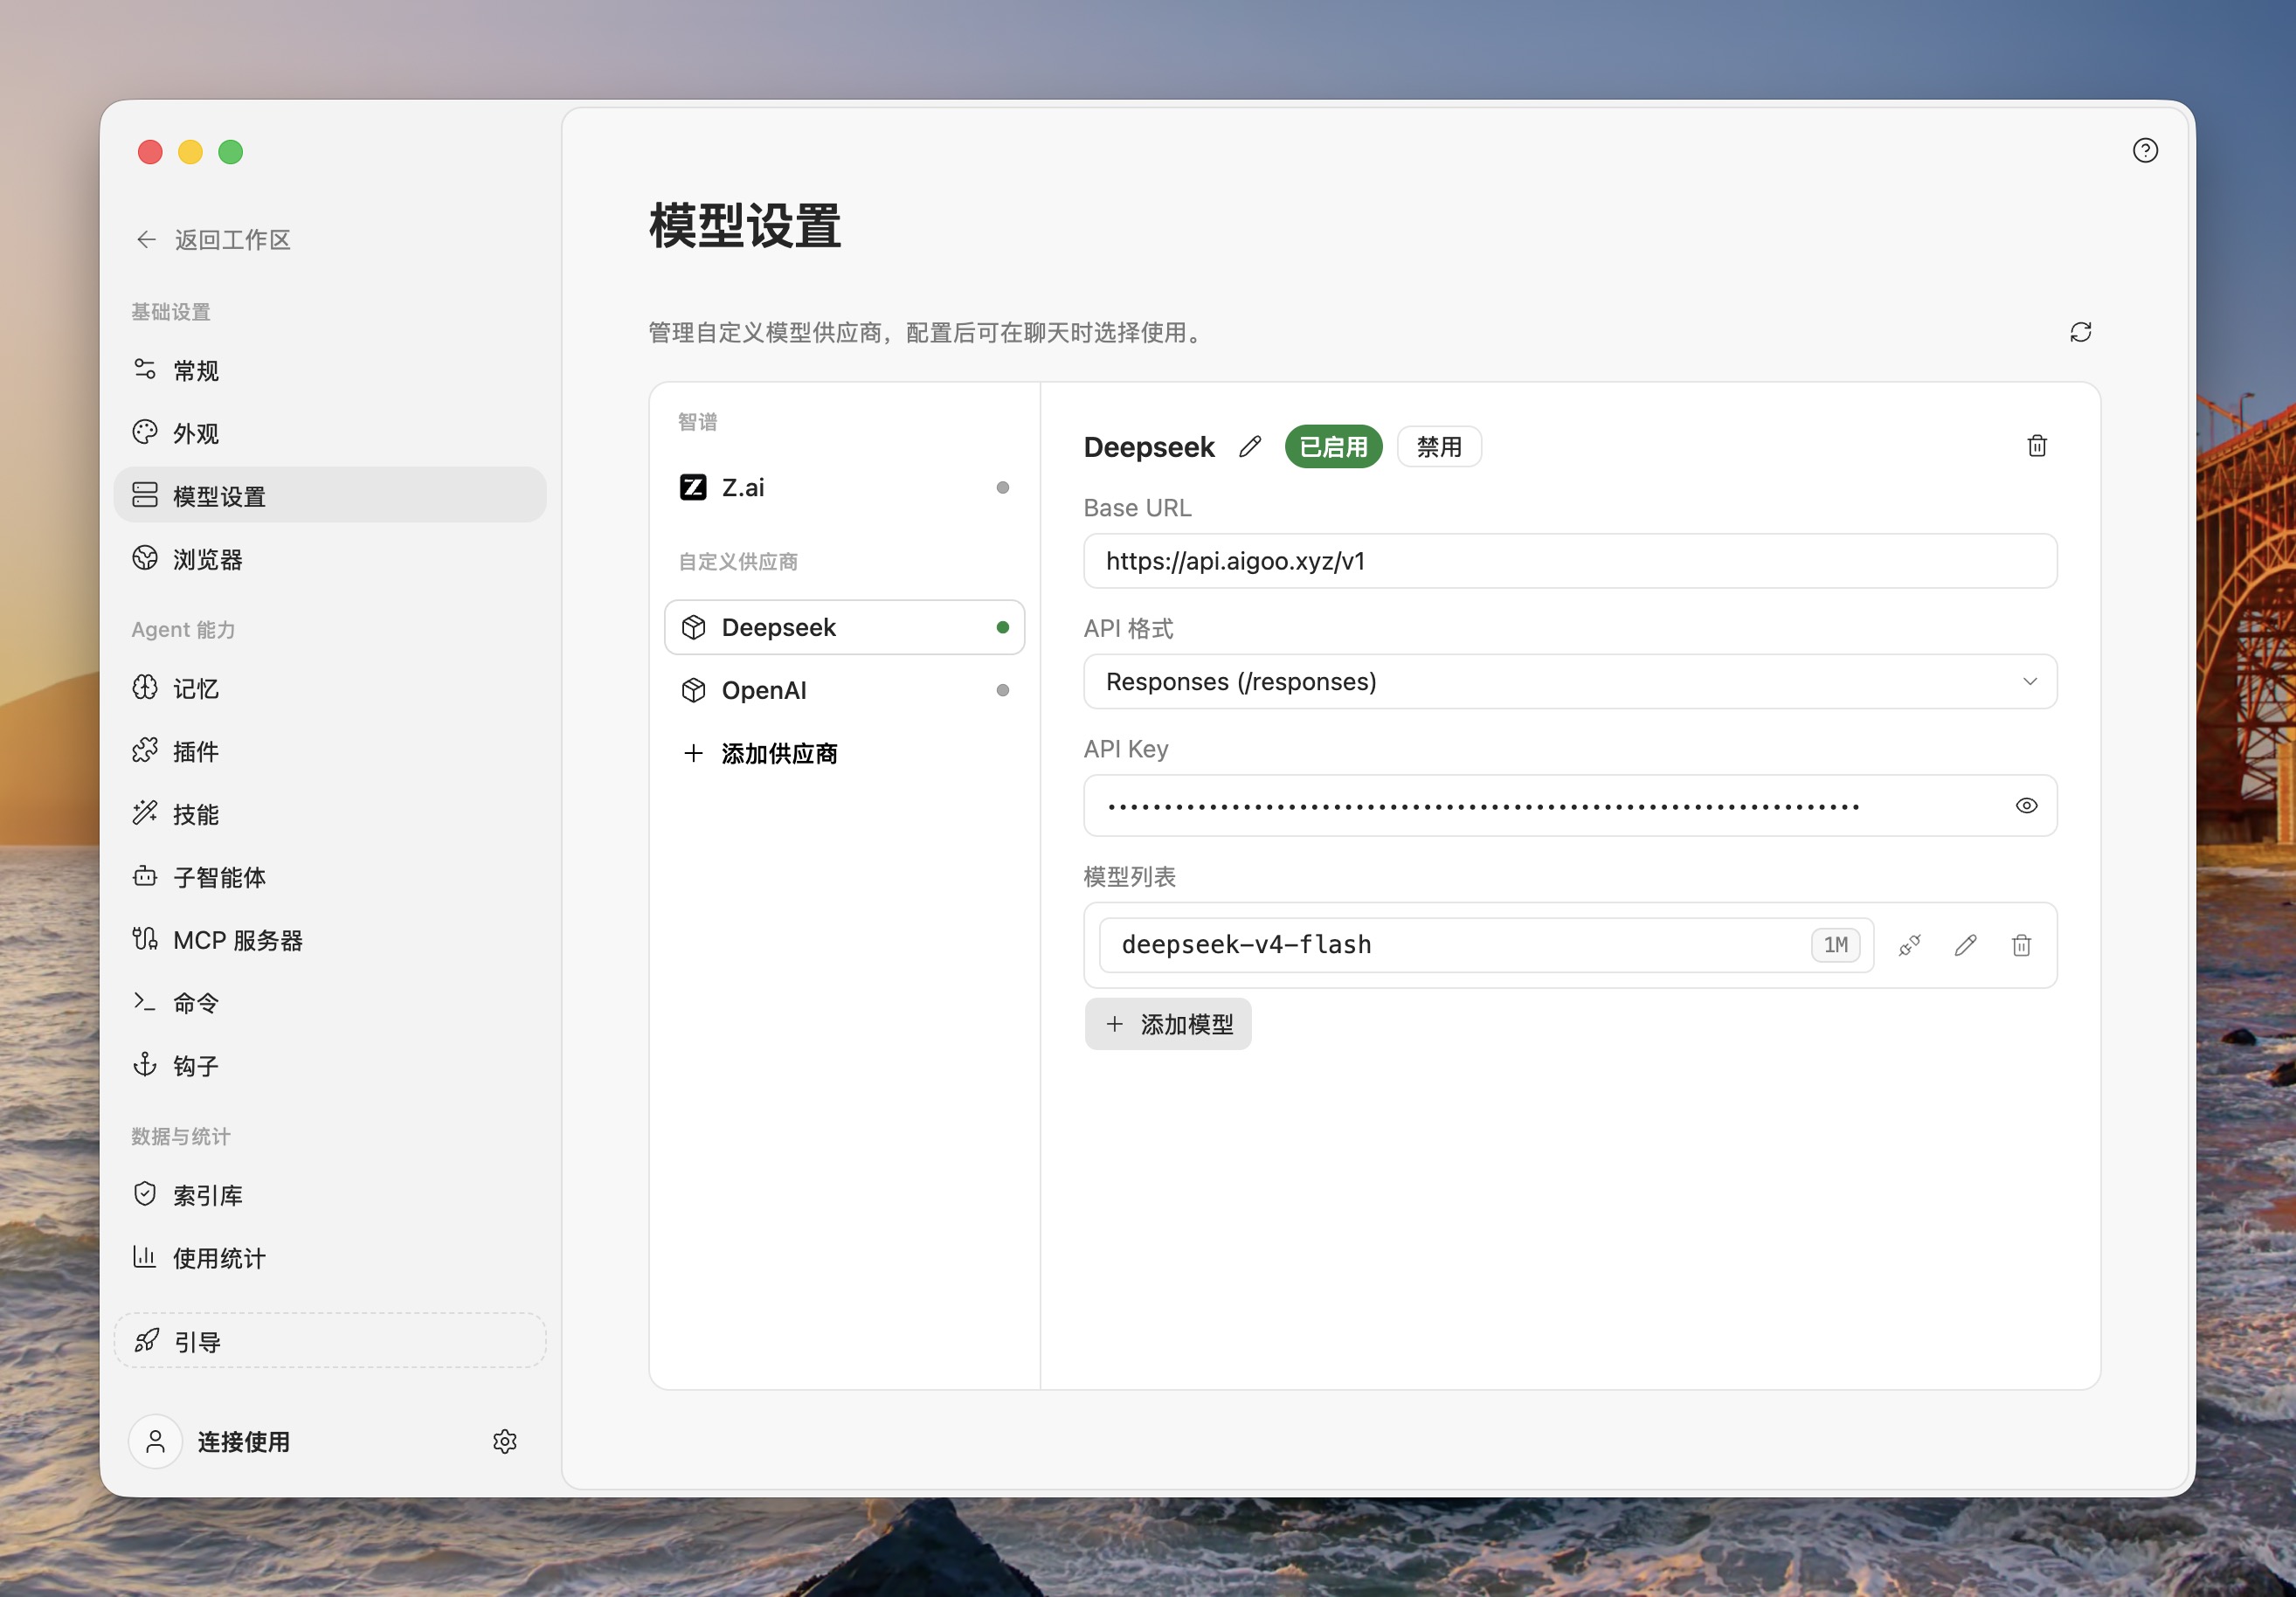Click the Base URL input field

click(x=1570, y=561)
